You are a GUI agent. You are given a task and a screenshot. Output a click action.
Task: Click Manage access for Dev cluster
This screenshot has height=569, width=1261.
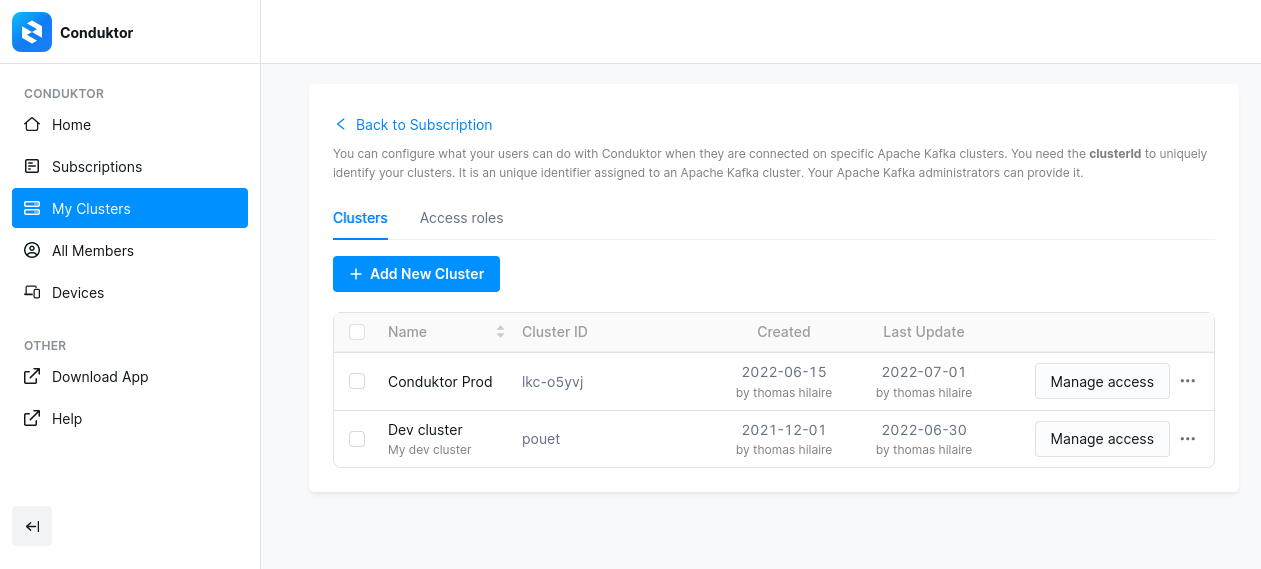pyautogui.click(x=1102, y=439)
